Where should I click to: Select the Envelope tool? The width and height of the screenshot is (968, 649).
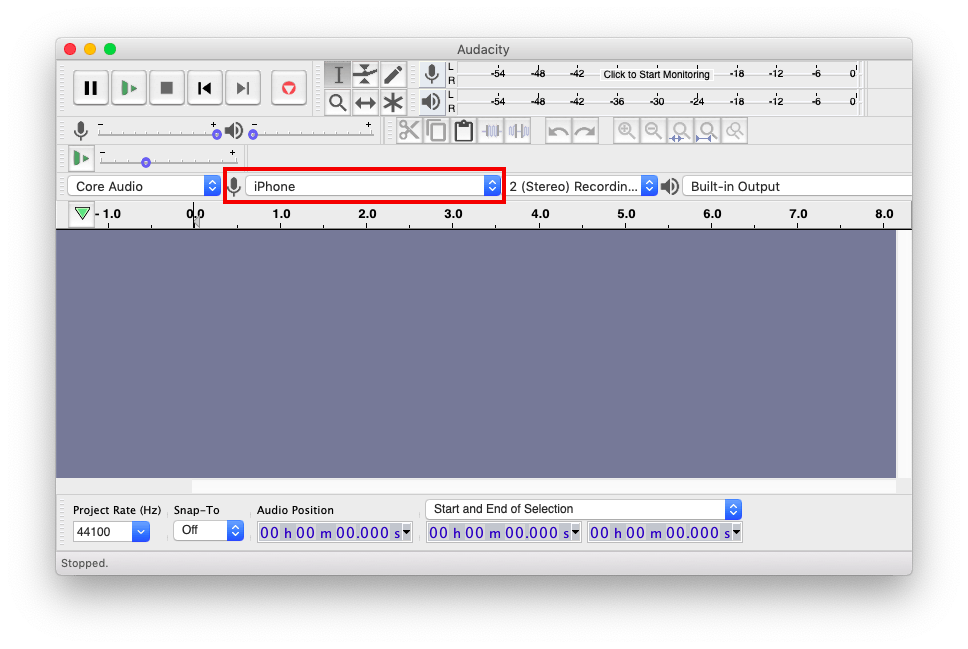pyautogui.click(x=365, y=75)
